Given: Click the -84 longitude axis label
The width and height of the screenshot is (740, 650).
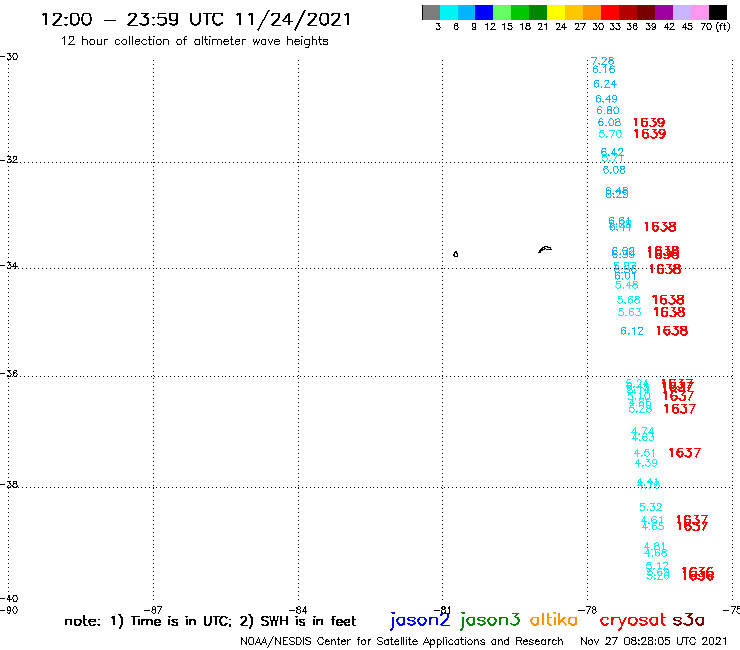Looking at the screenshot, I should [x=299, y=610].
